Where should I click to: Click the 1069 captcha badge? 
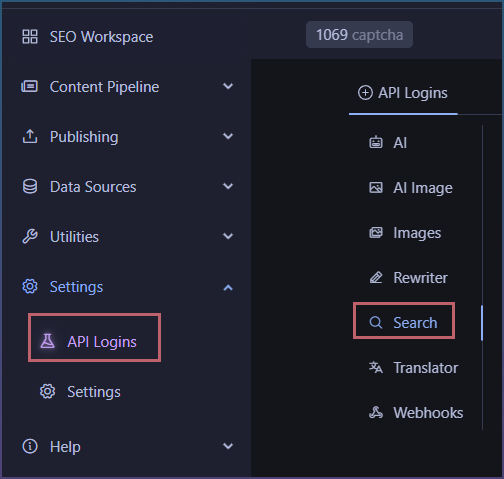point(359,35)
